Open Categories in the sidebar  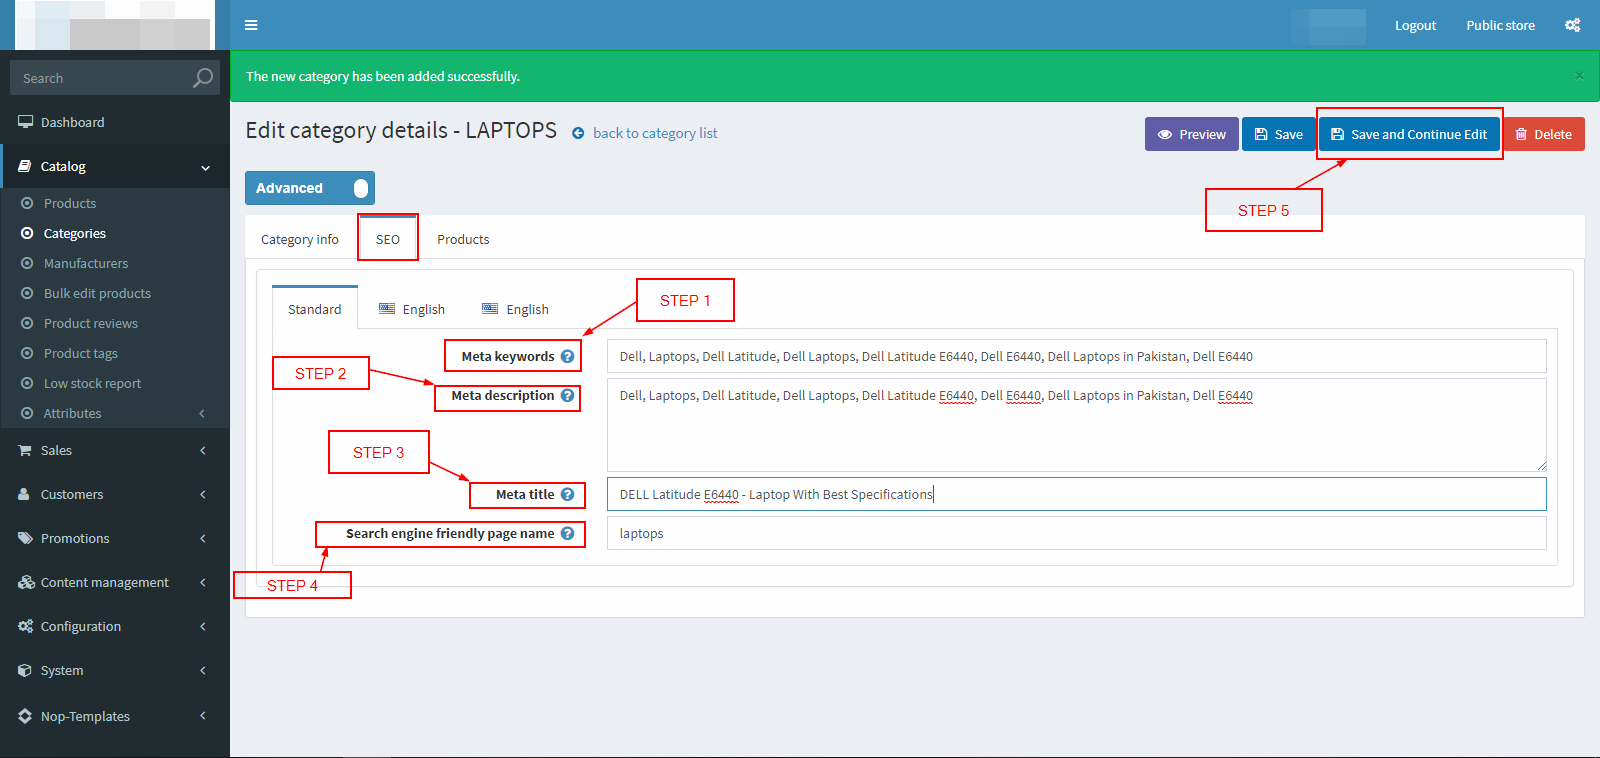pos(75,233)
